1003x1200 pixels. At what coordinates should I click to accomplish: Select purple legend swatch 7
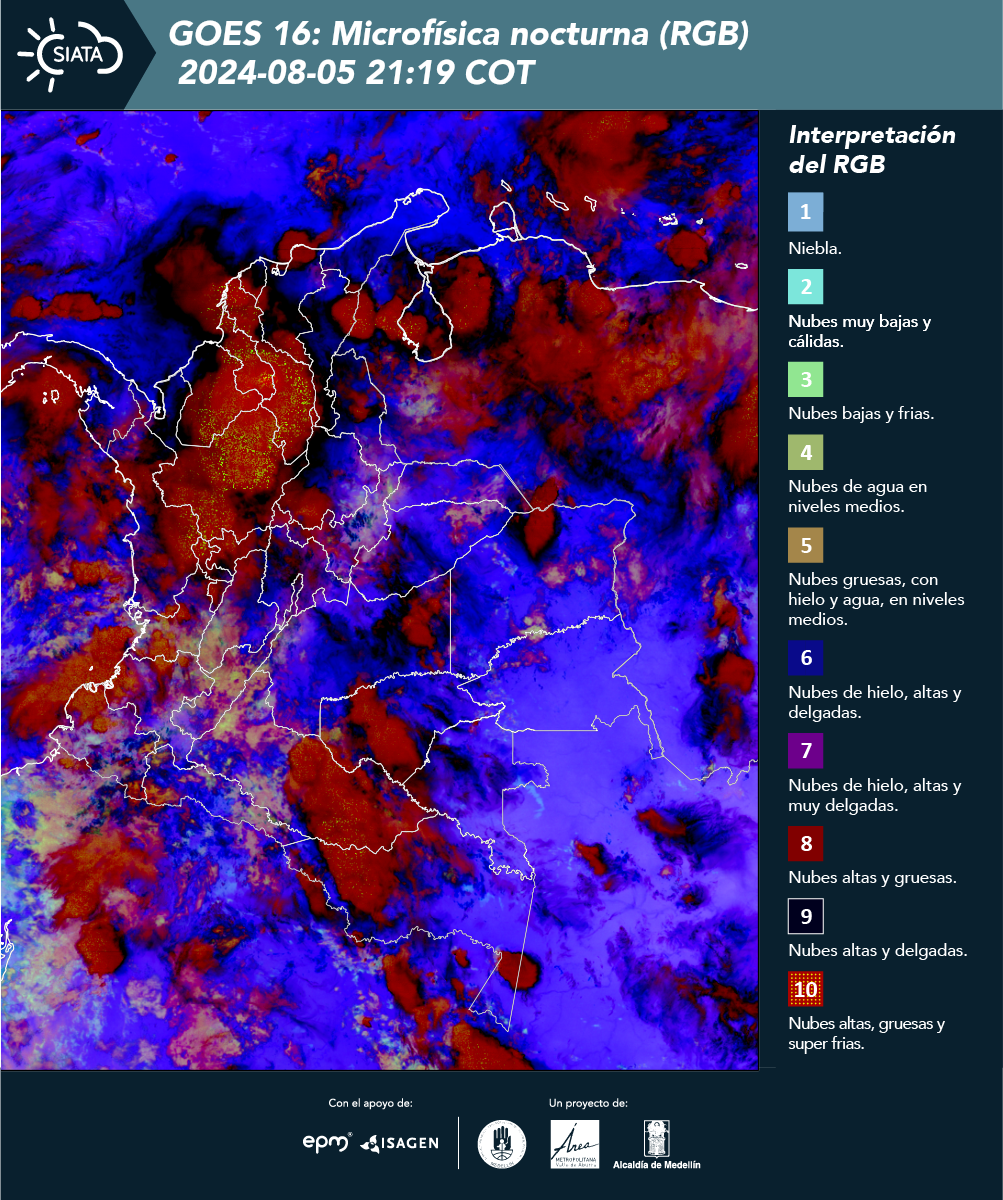coord(805,752)
